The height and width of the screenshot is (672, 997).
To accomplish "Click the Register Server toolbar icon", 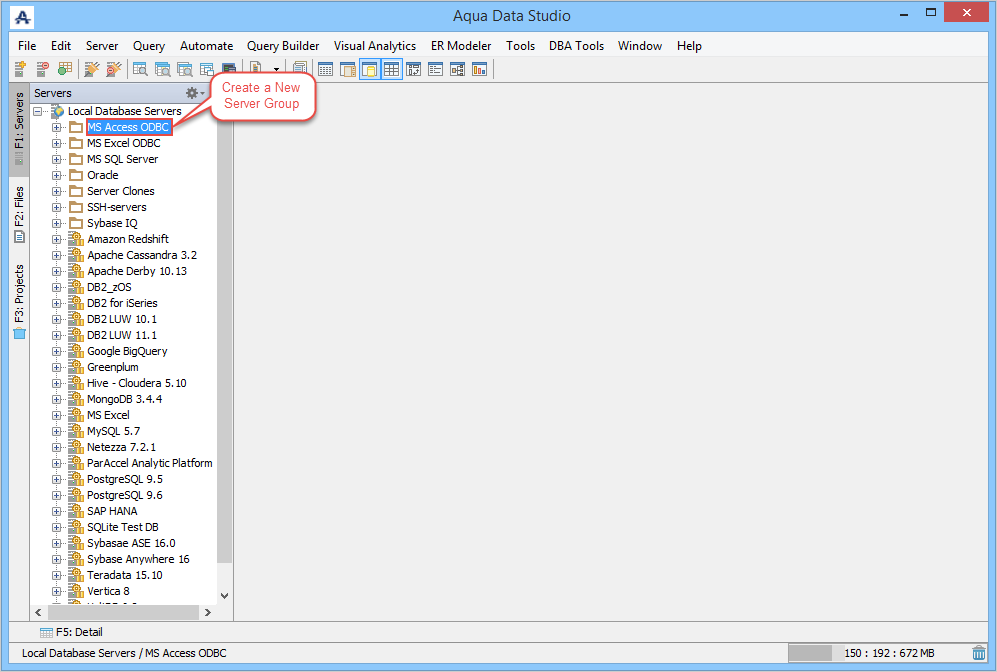I will click(x=20, y=69).
